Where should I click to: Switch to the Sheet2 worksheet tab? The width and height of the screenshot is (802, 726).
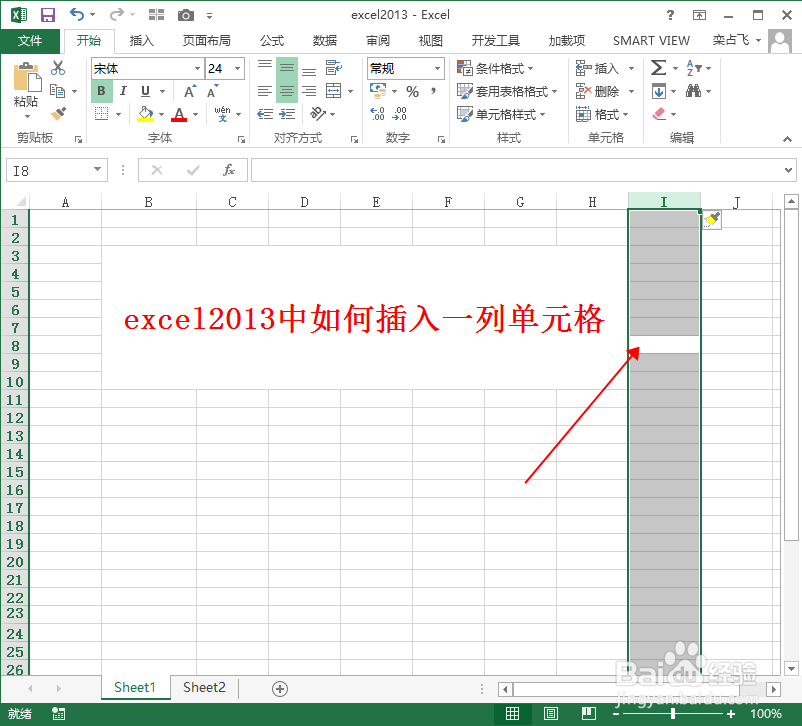(x=203, y=688)
